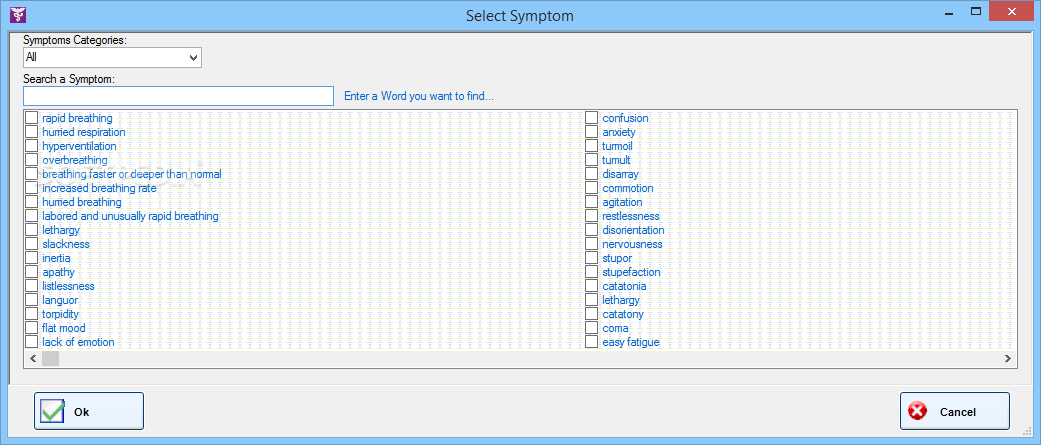Toggle the 'easy fatigue' checkbox

point(592,342)
